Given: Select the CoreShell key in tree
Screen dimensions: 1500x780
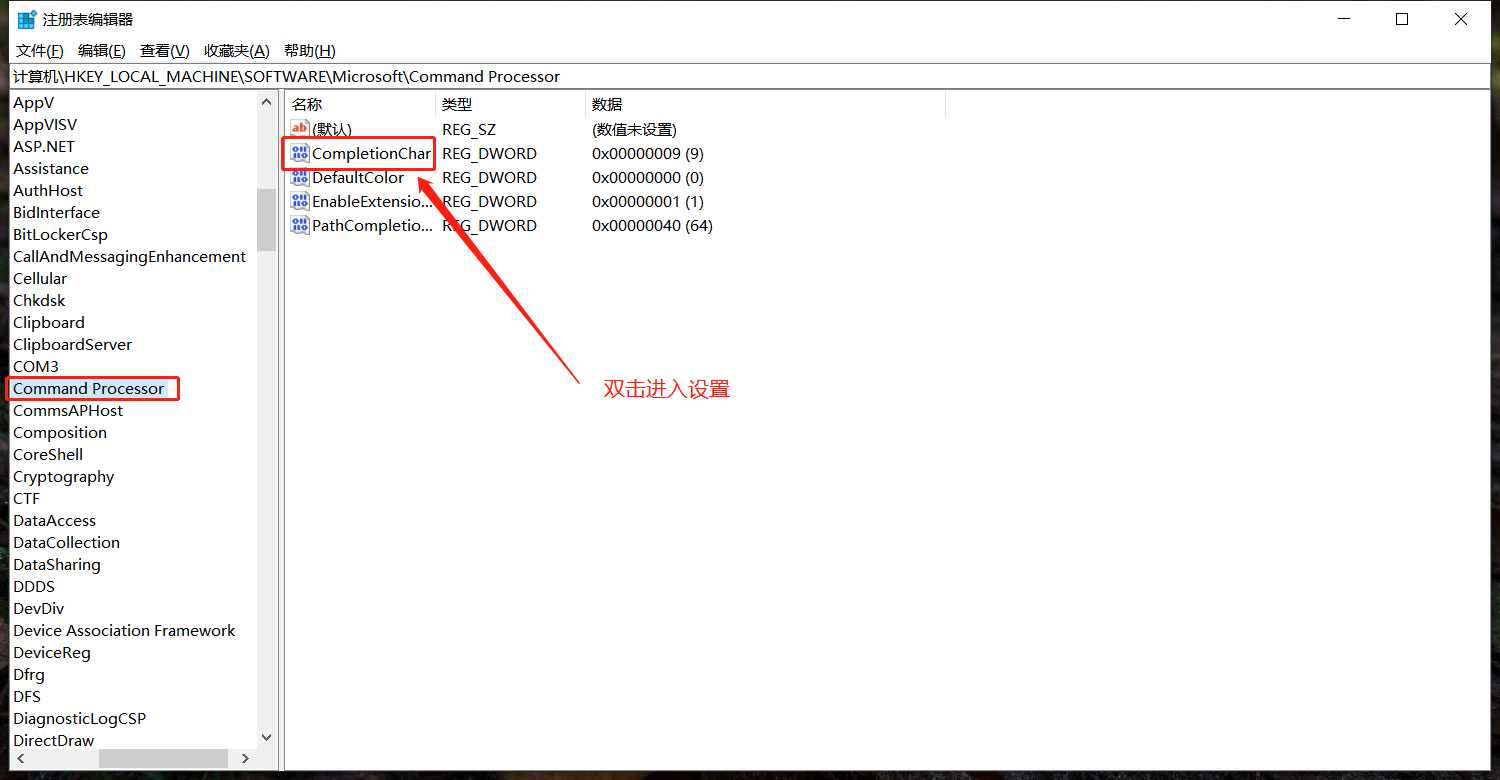Looking at the screenshot, I should coord(48,454).
